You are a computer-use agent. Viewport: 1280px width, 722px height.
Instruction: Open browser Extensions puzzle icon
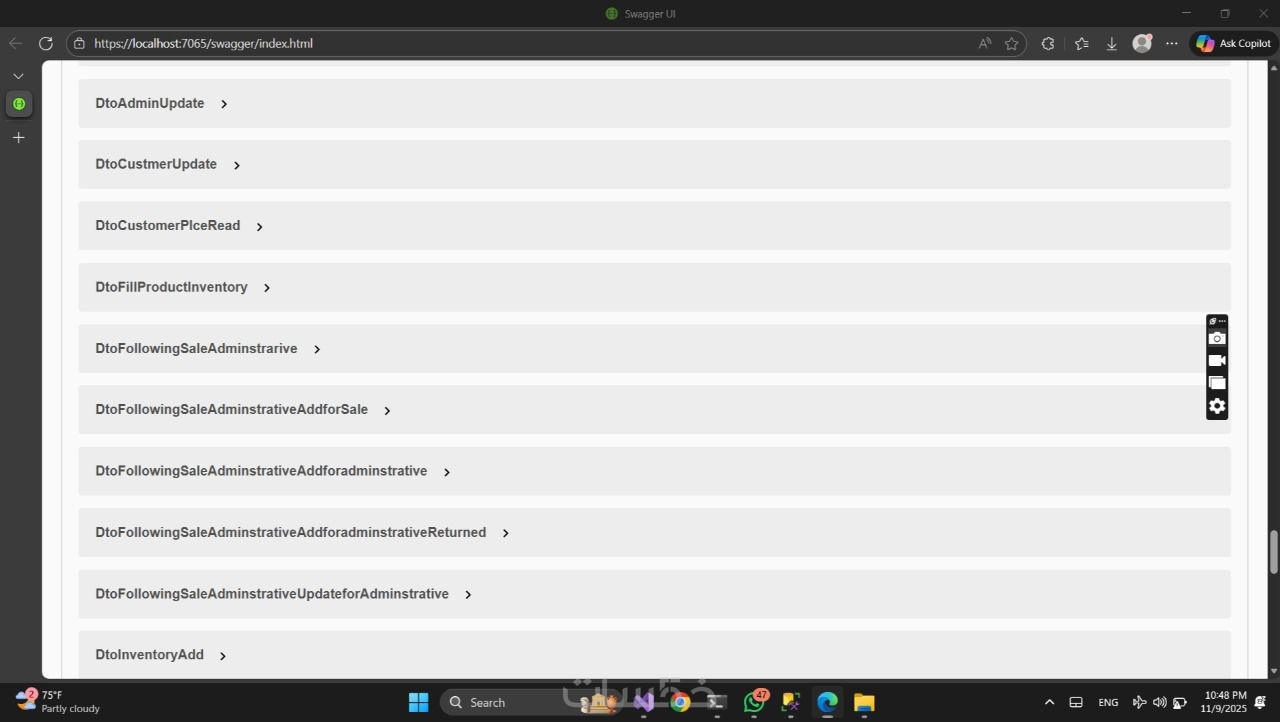pyautogui.click(x=1048, y=43)
